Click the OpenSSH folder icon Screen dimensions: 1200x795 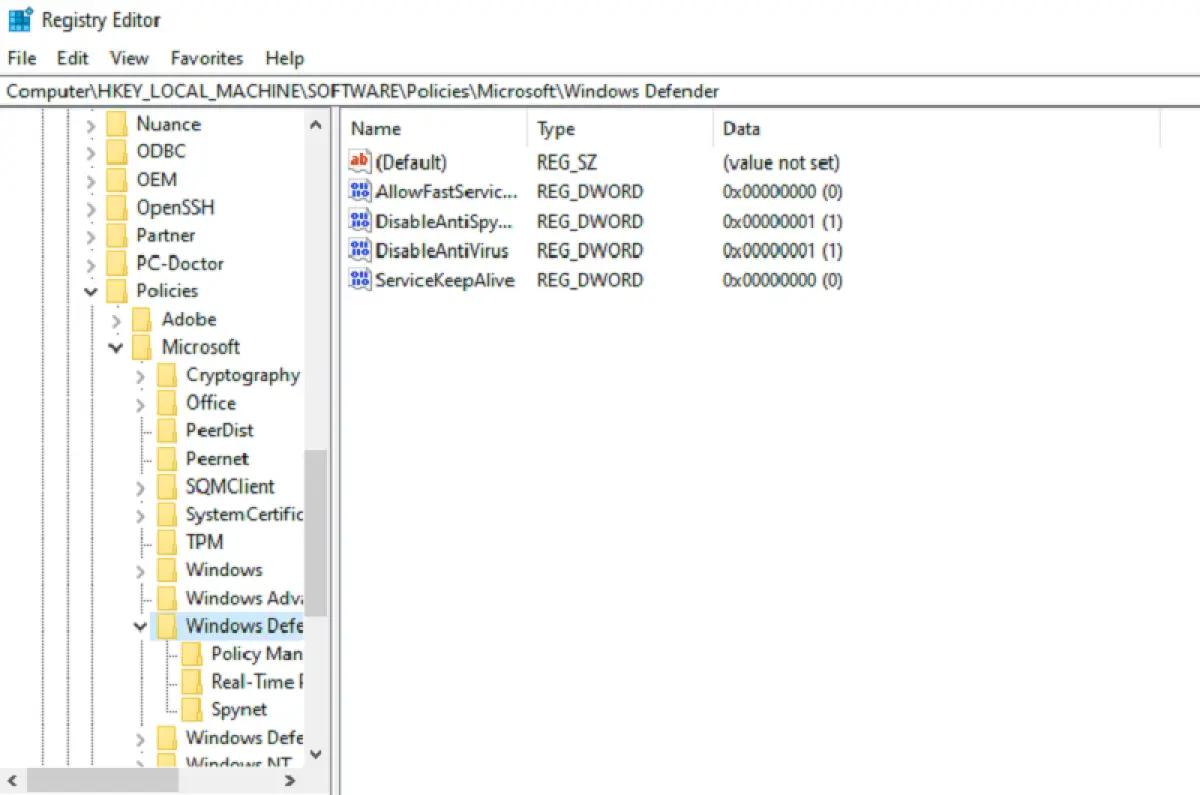118,208
